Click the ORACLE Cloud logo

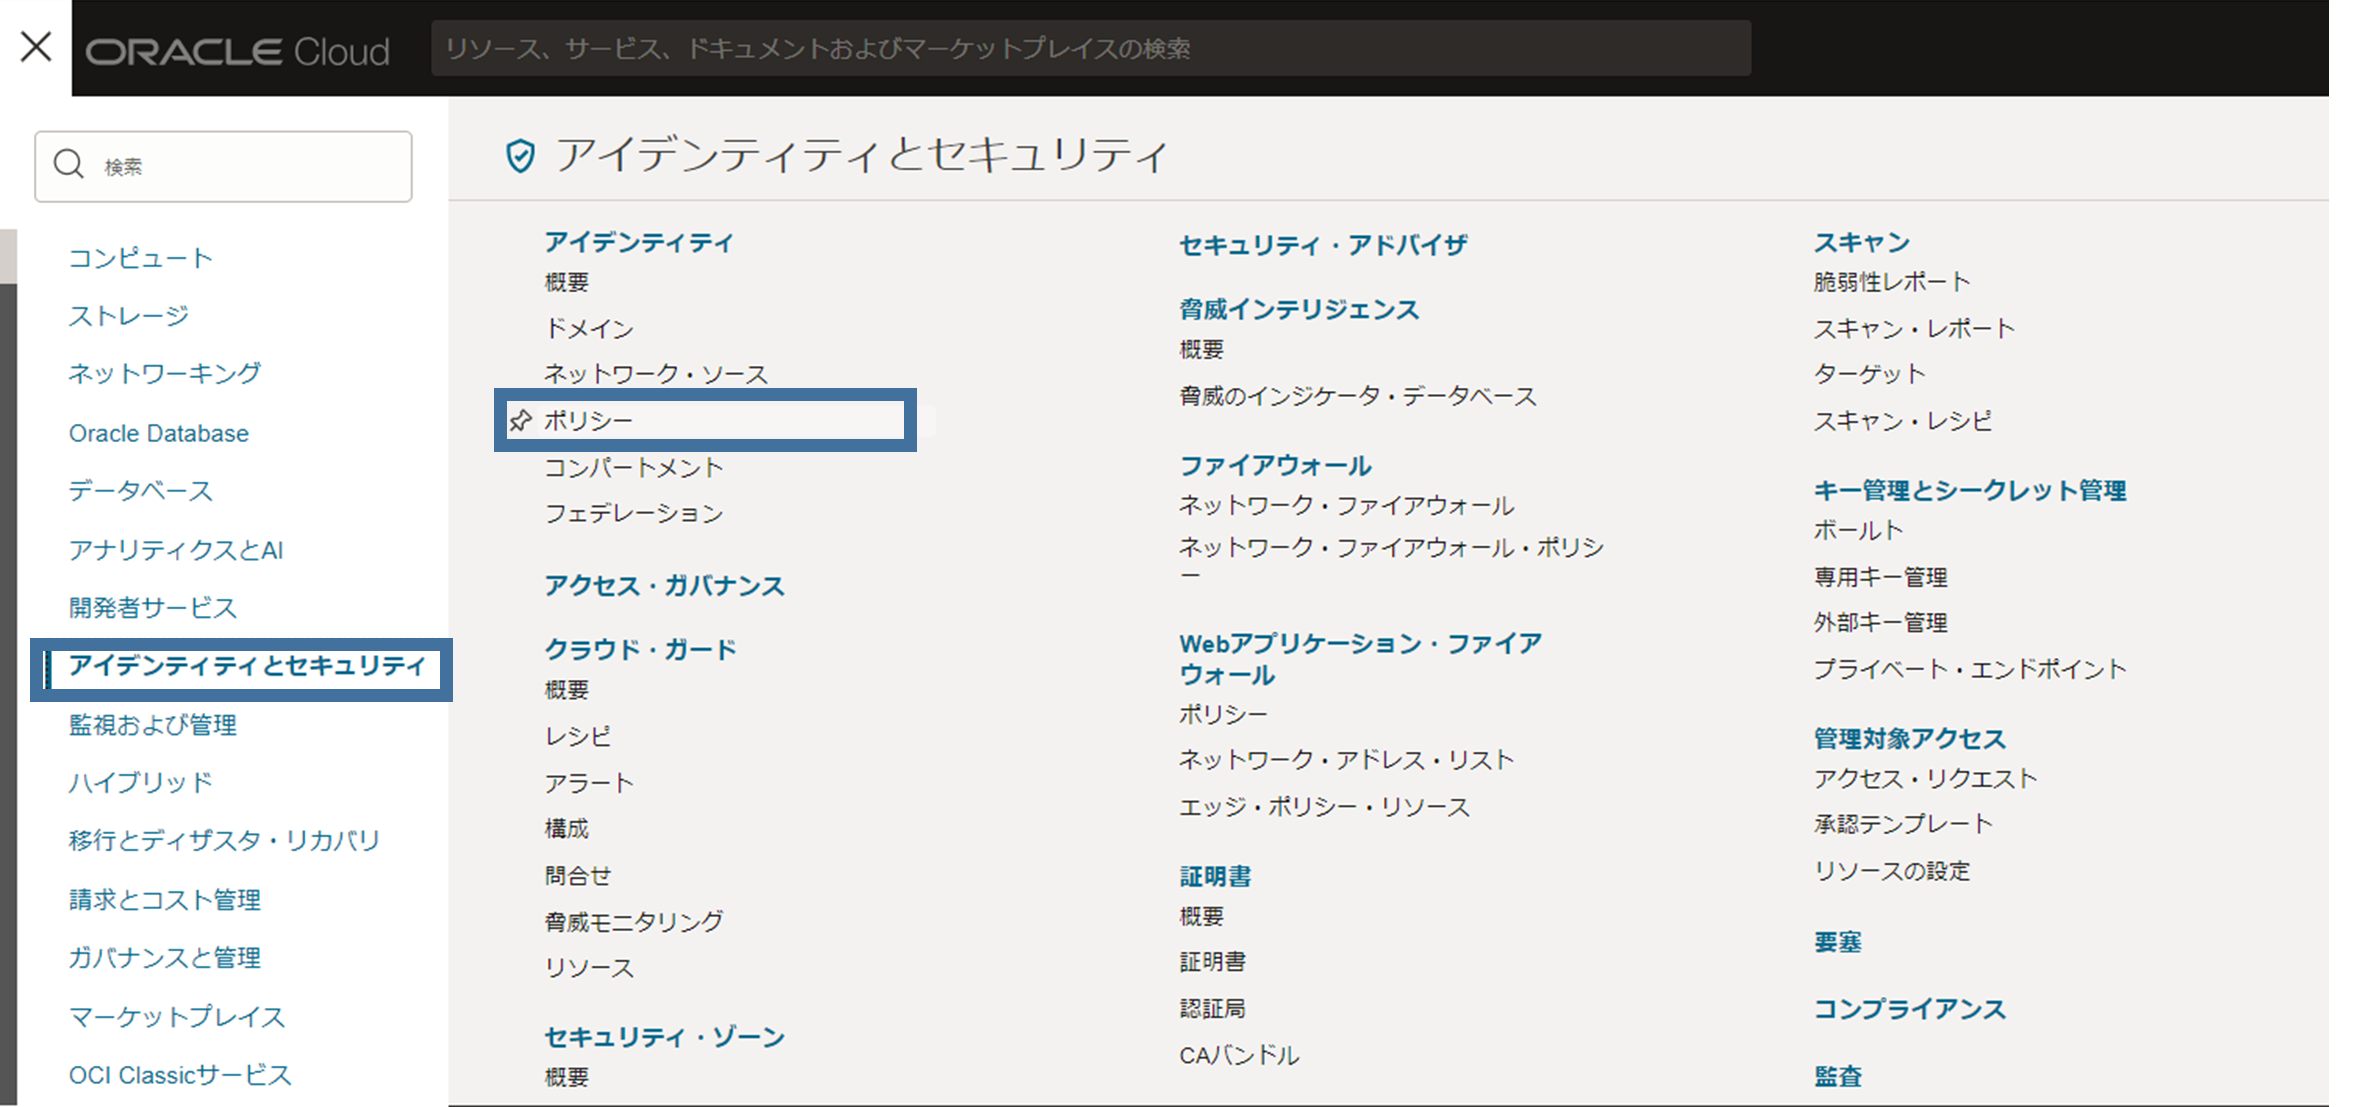pos(238,51)
